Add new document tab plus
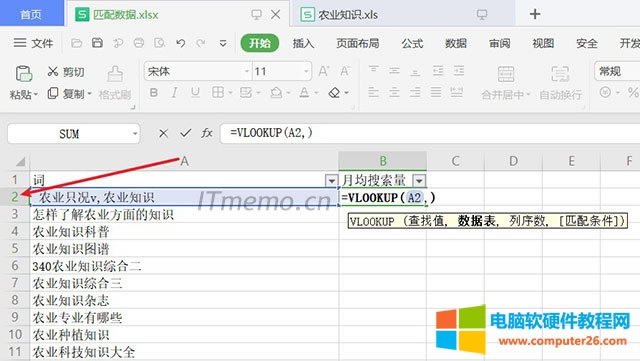This screenshot has width=640, height=361. pyautogui.click(x=535, y=14)
